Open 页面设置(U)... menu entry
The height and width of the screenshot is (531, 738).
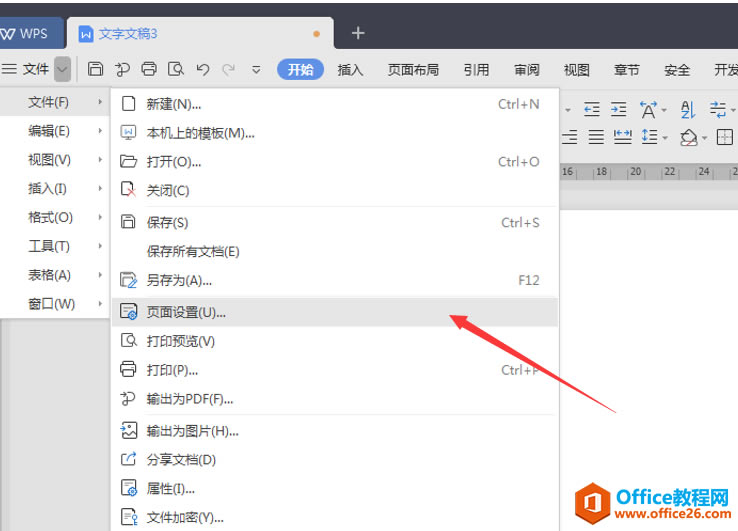(x=335, y=312)
